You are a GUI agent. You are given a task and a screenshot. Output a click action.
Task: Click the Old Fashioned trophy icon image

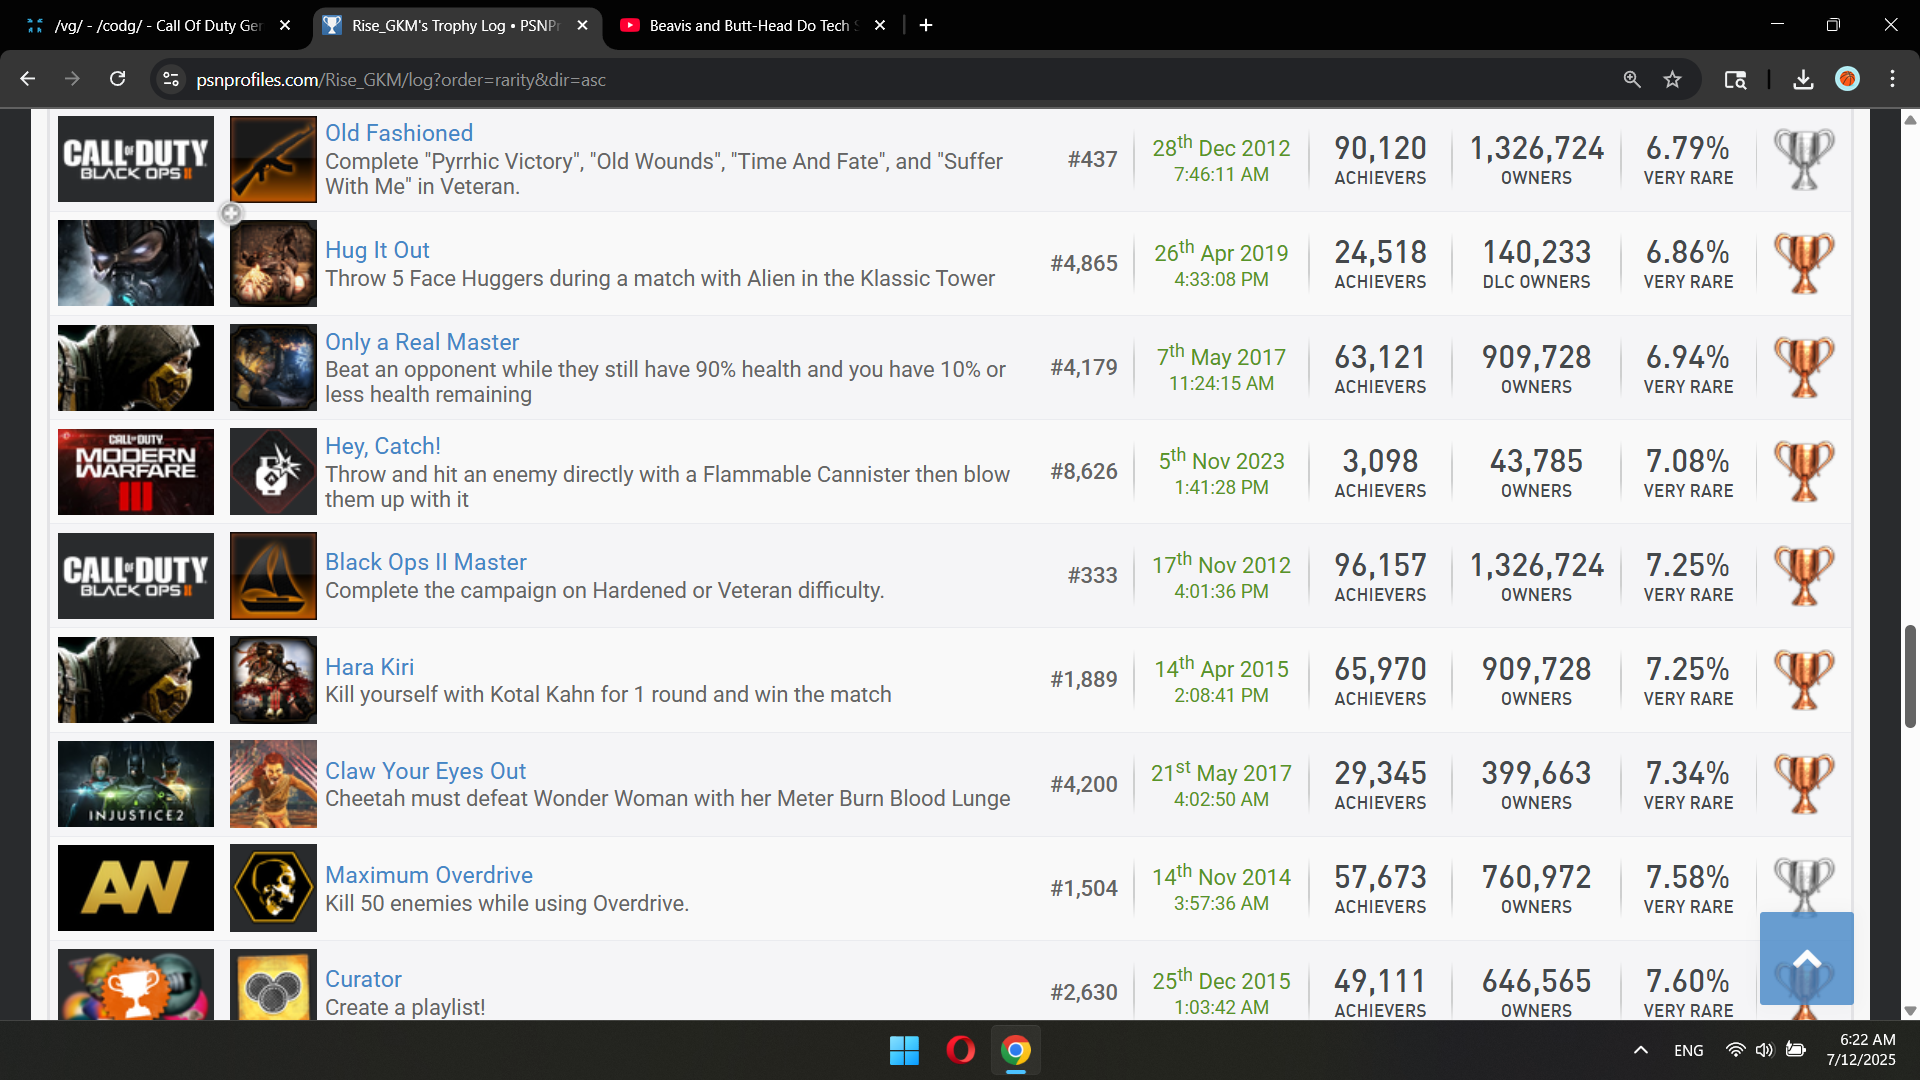point(273,159)
